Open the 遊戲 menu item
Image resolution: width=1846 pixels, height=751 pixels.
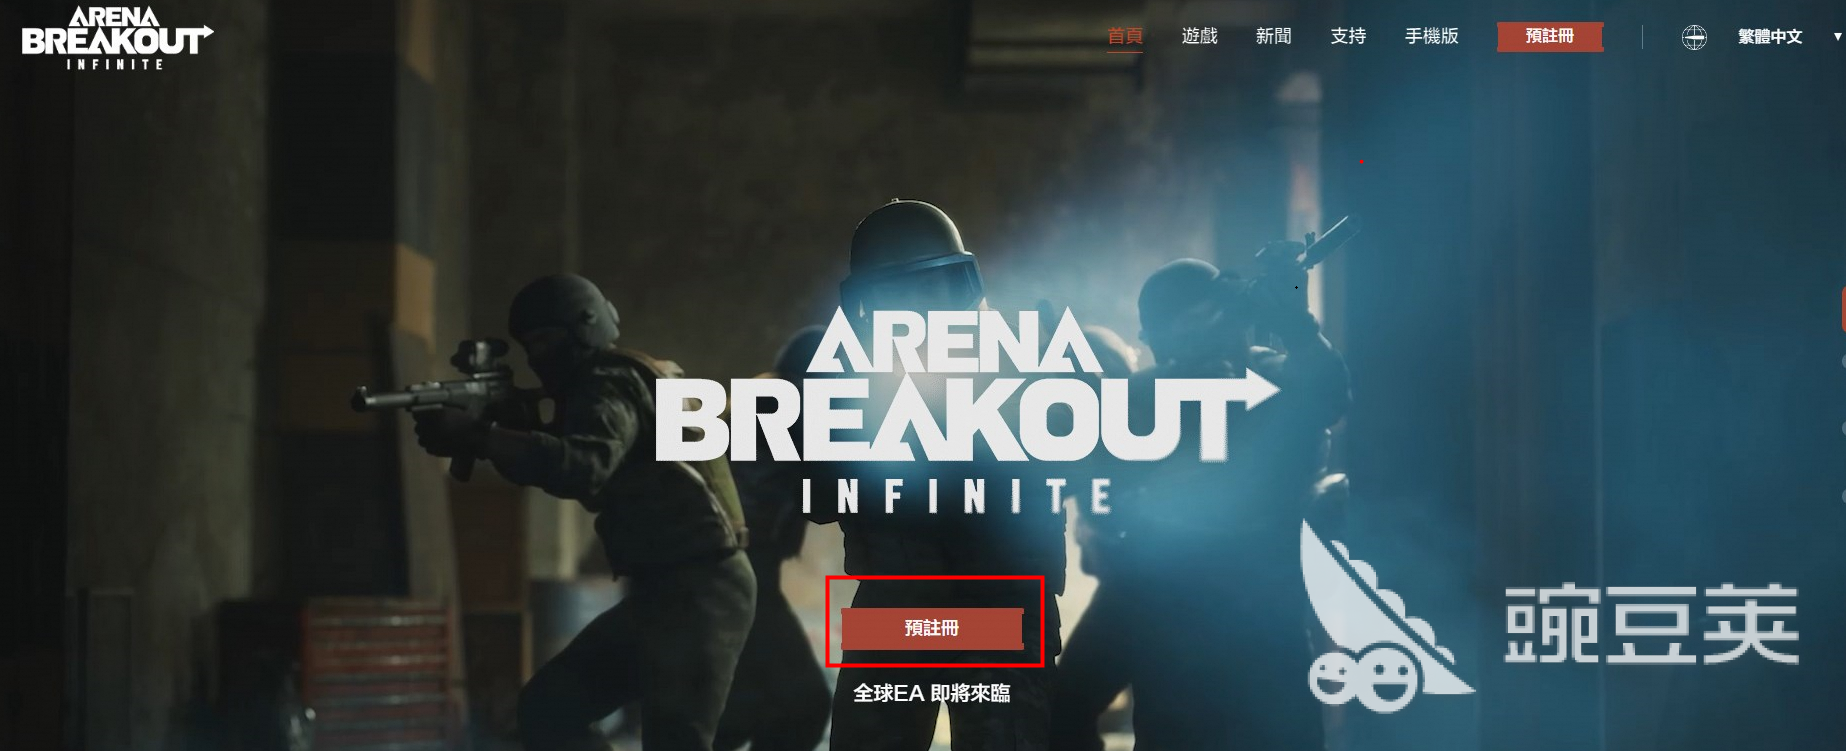coord(1199,36)
